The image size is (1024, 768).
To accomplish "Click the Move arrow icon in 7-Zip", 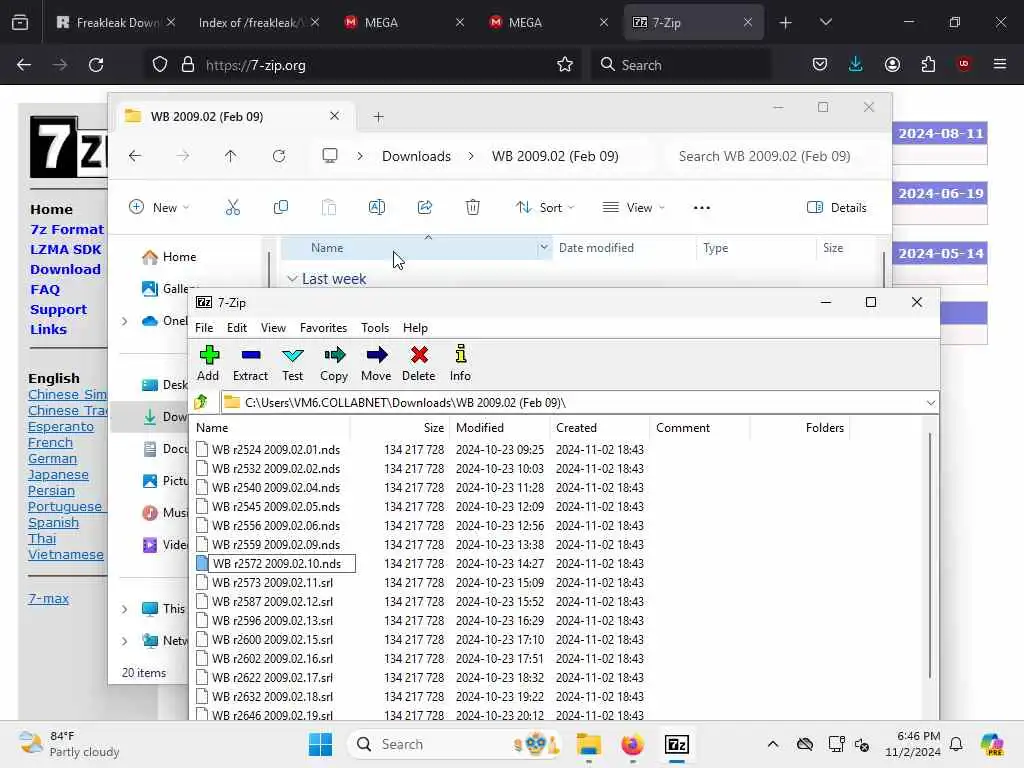I will pos(376,363).
